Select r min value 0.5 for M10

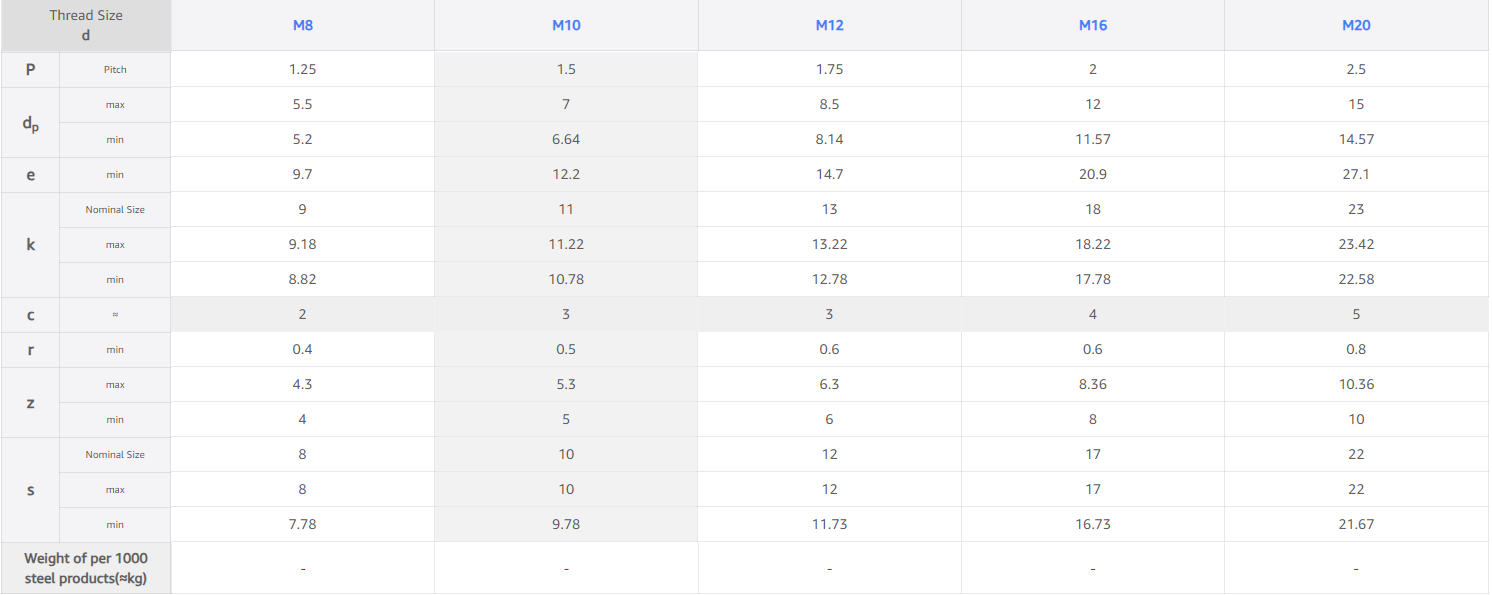click(566, 349)
